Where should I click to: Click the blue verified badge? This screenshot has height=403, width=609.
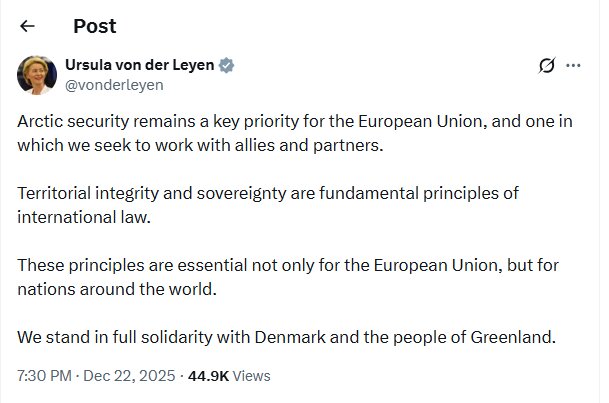pos(228,66)
